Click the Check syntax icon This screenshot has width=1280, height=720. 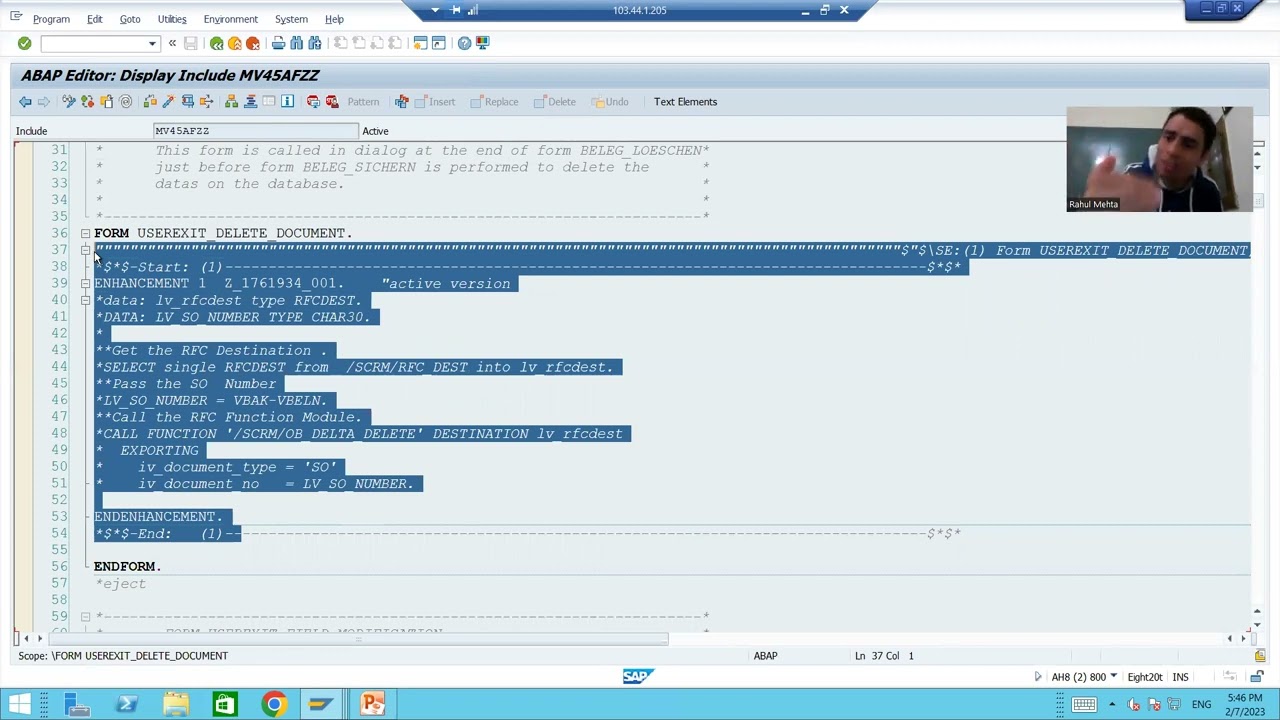pos(150,102)
